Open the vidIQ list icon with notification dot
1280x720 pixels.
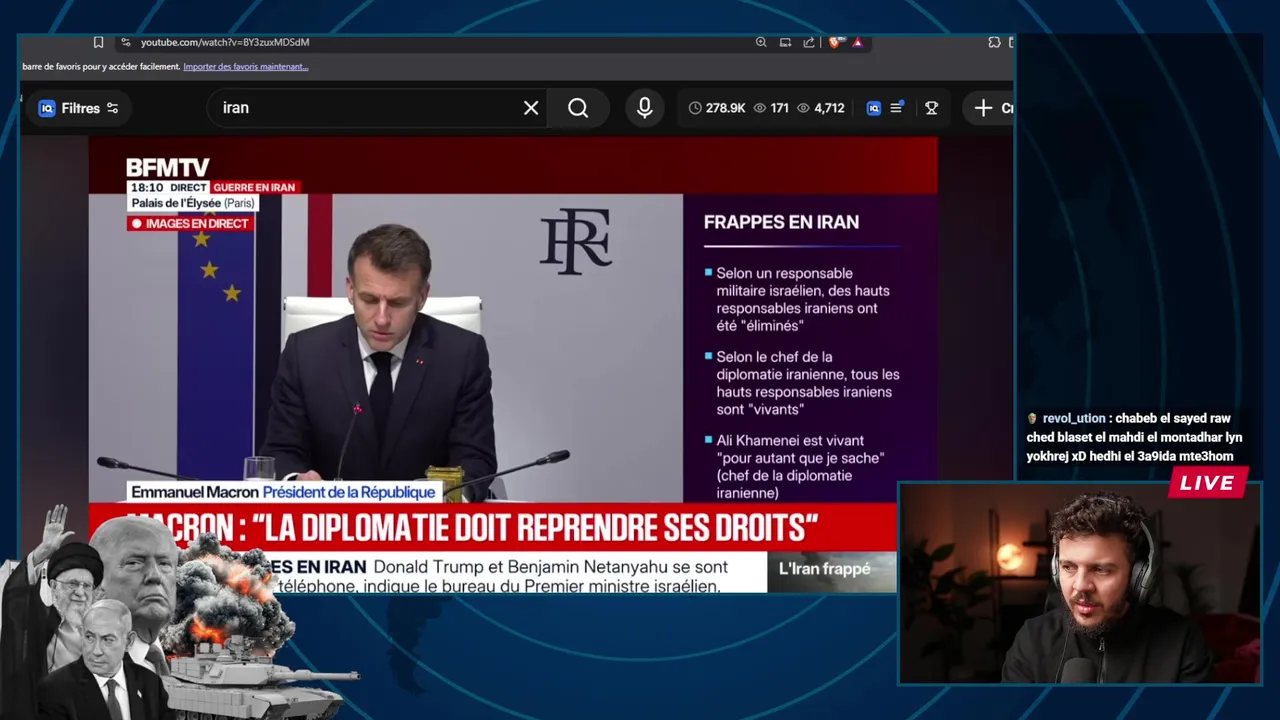(897, 108)
